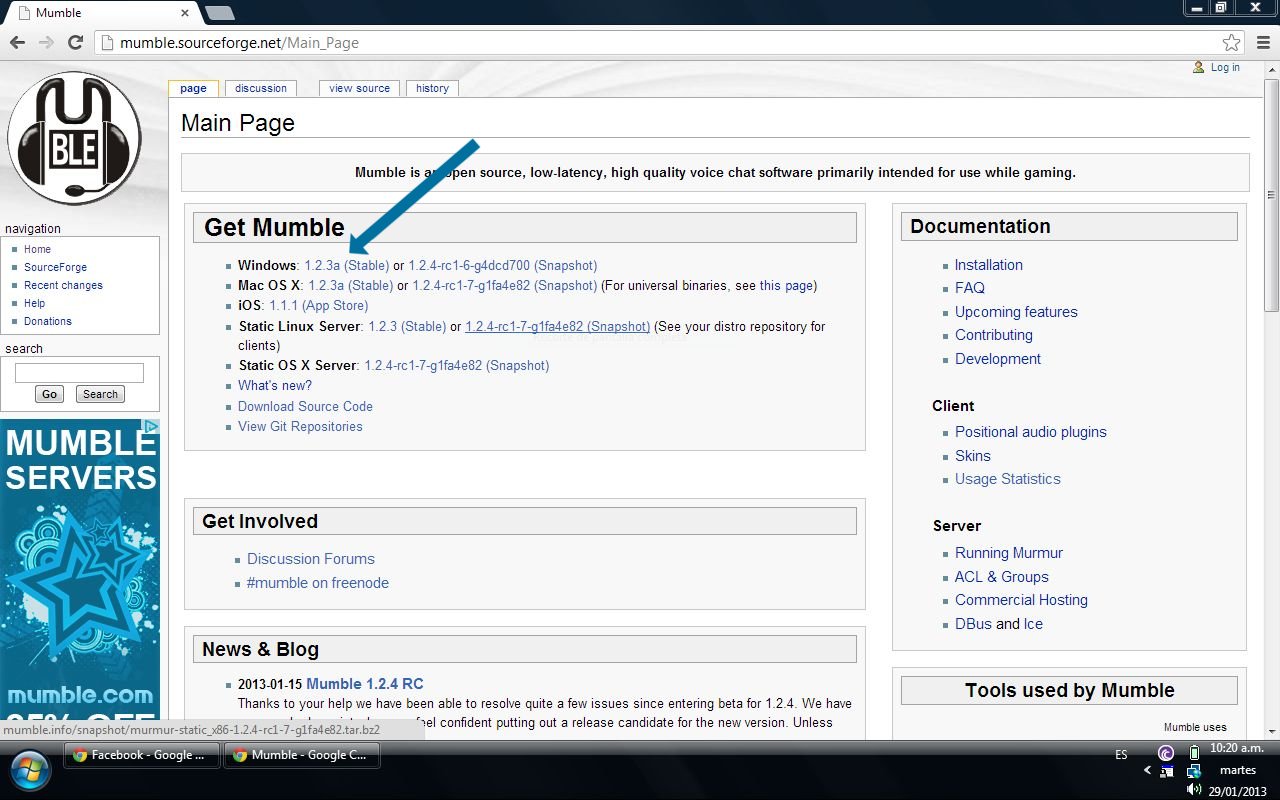Open the Donations link
Viewport: 1280px width, 800px height.
(48, 321)
